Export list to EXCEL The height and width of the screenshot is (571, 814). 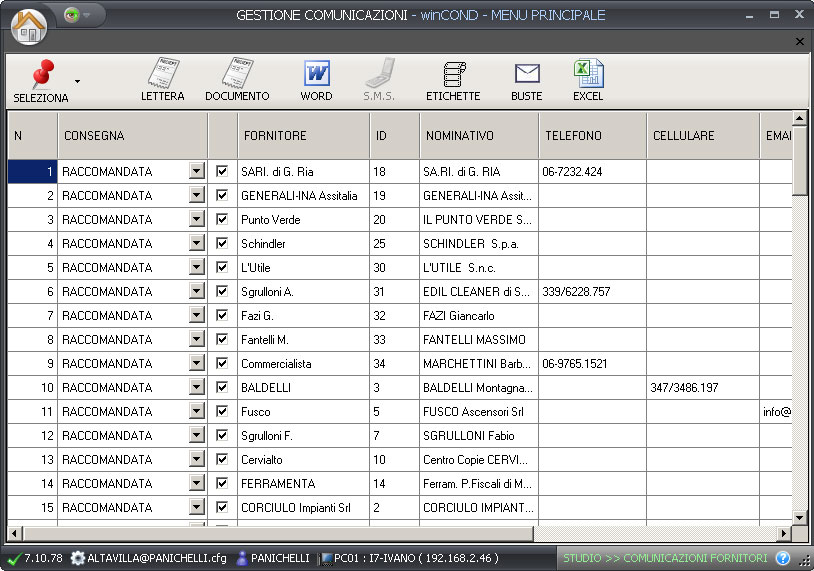(588, 80)
